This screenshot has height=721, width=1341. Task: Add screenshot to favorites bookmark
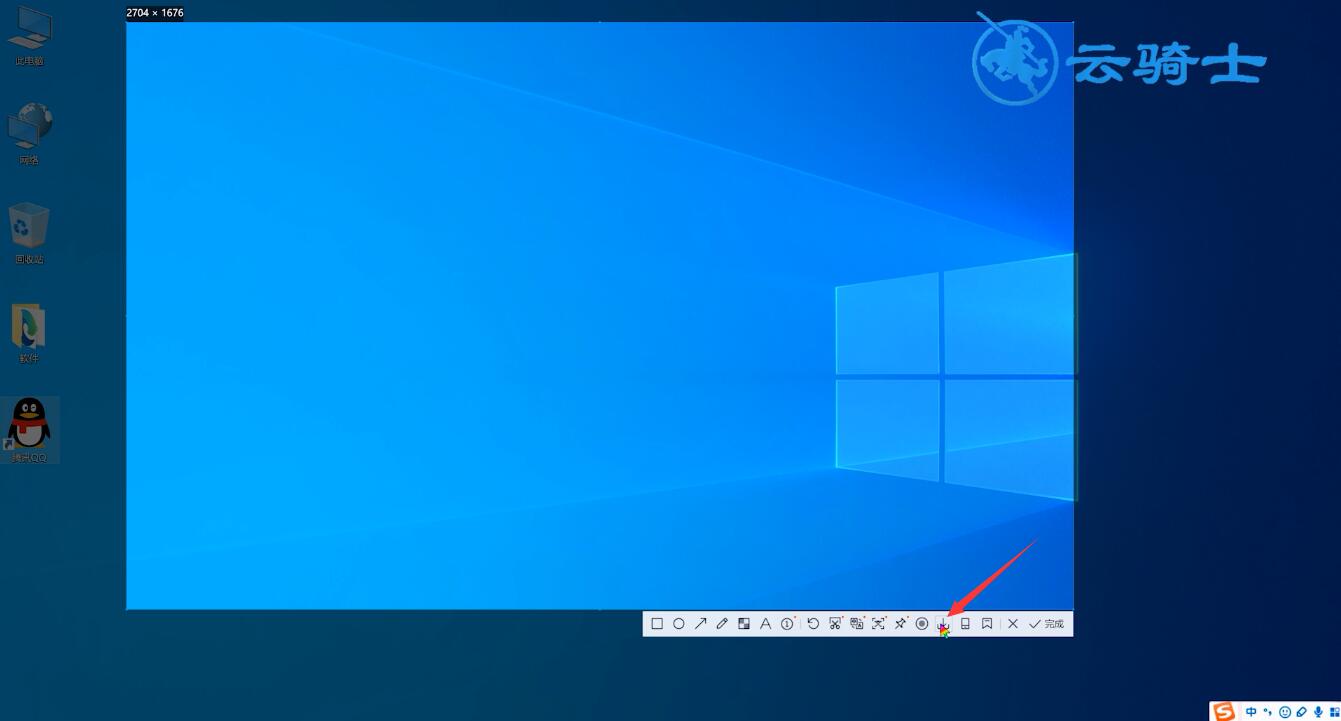click(987, 624)
